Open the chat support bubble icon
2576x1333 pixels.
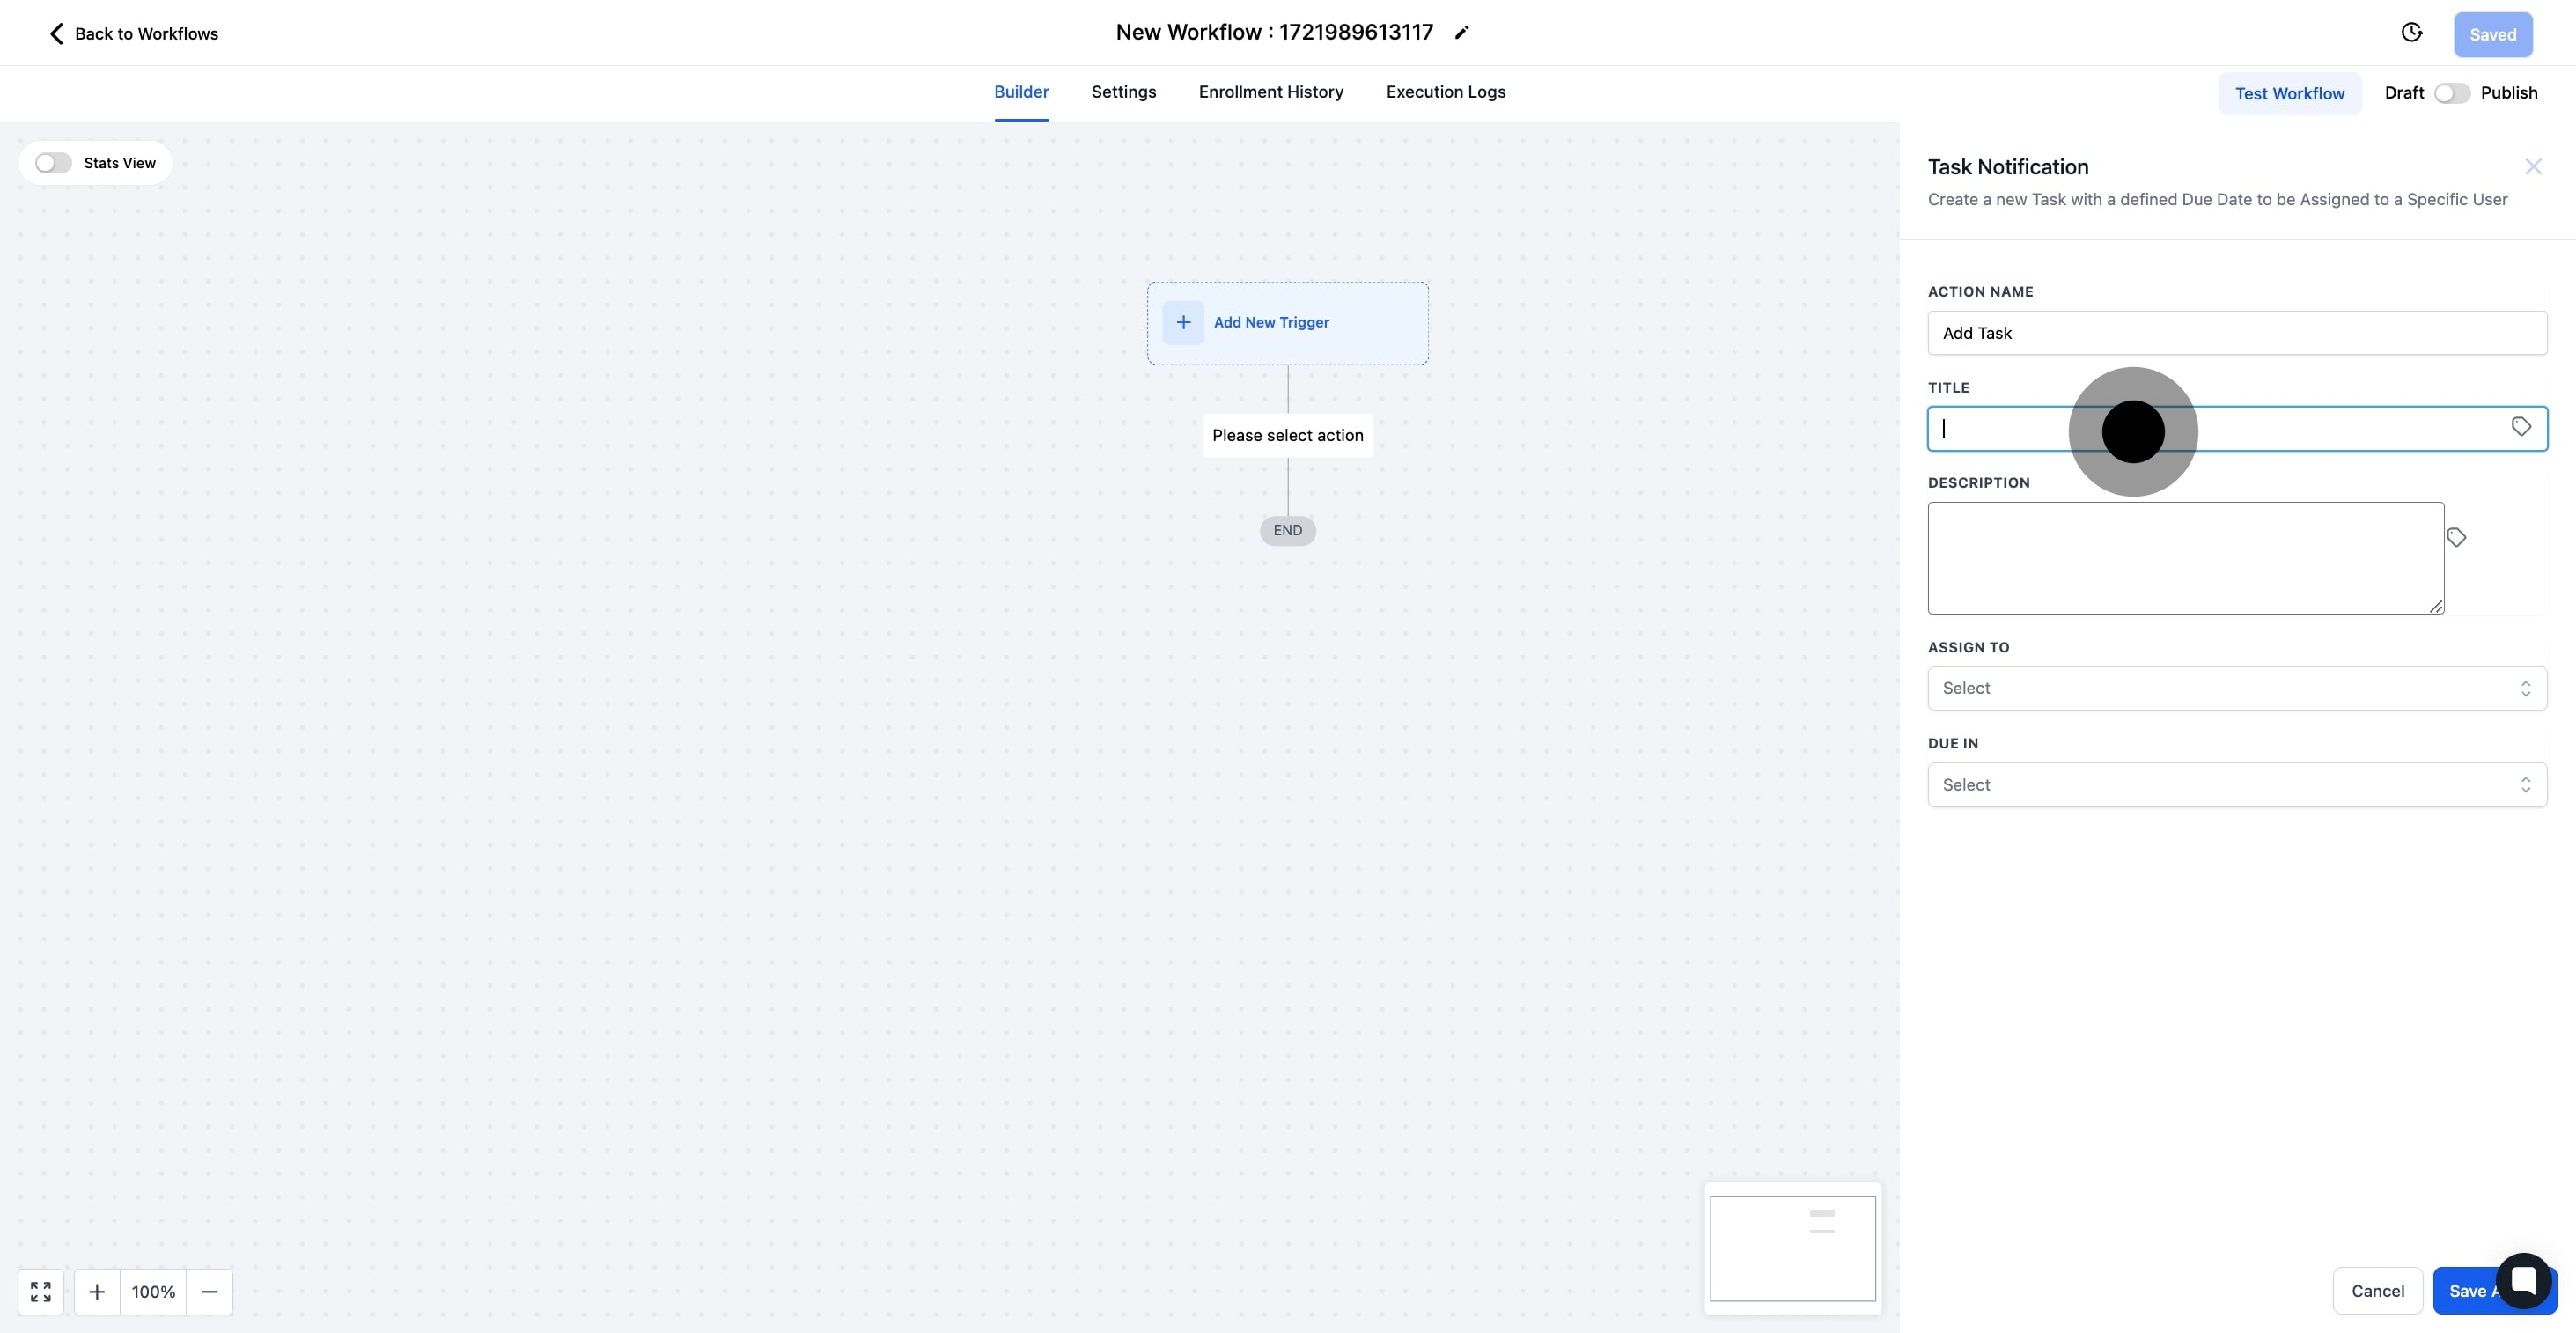click(2522, 1280)
